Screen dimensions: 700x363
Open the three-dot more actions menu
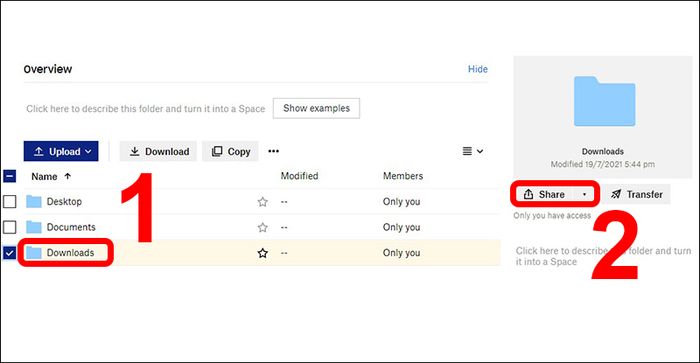click(273, 151)
